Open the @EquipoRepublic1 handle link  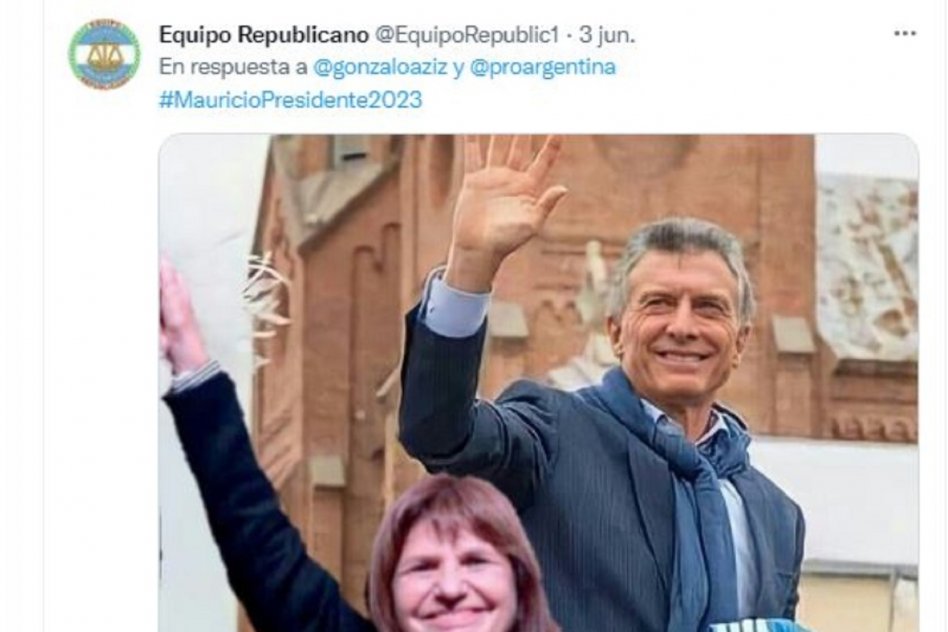pos(467,35)
